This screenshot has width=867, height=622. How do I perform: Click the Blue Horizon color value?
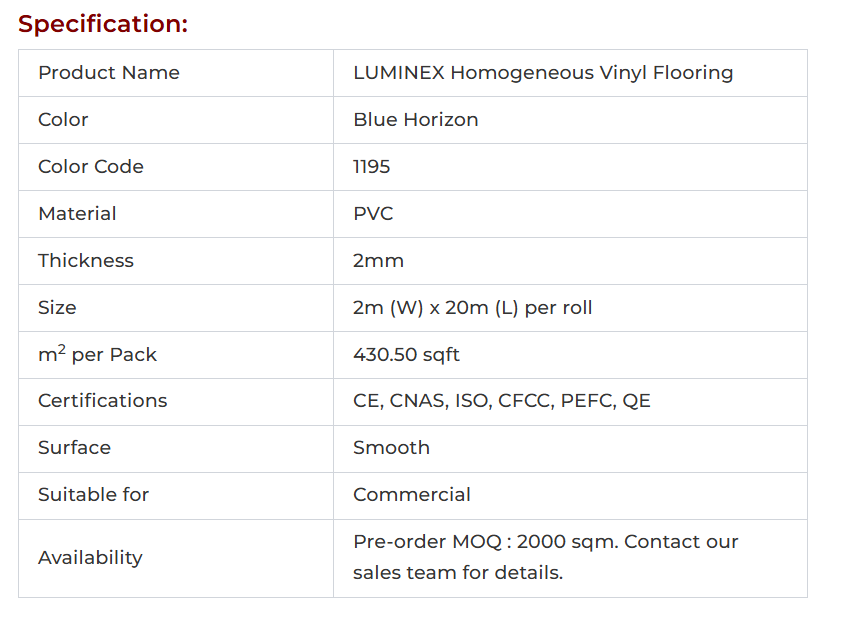pyautogui.click(x=415, y=120)
